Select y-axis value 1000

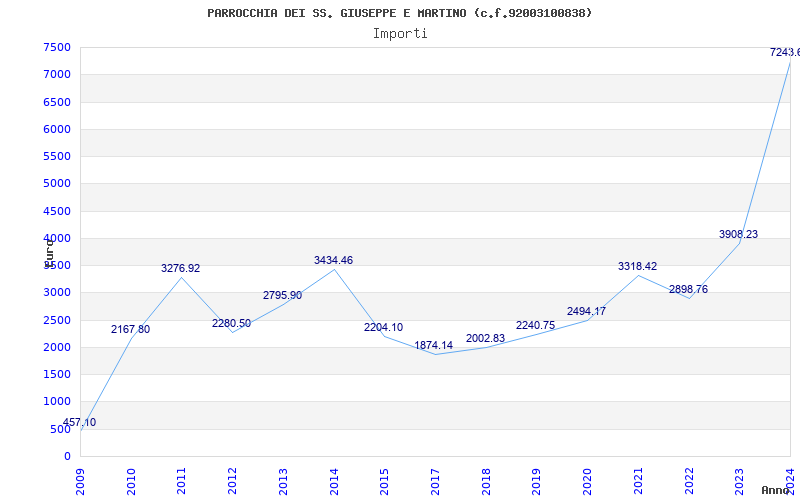(57, 402)
